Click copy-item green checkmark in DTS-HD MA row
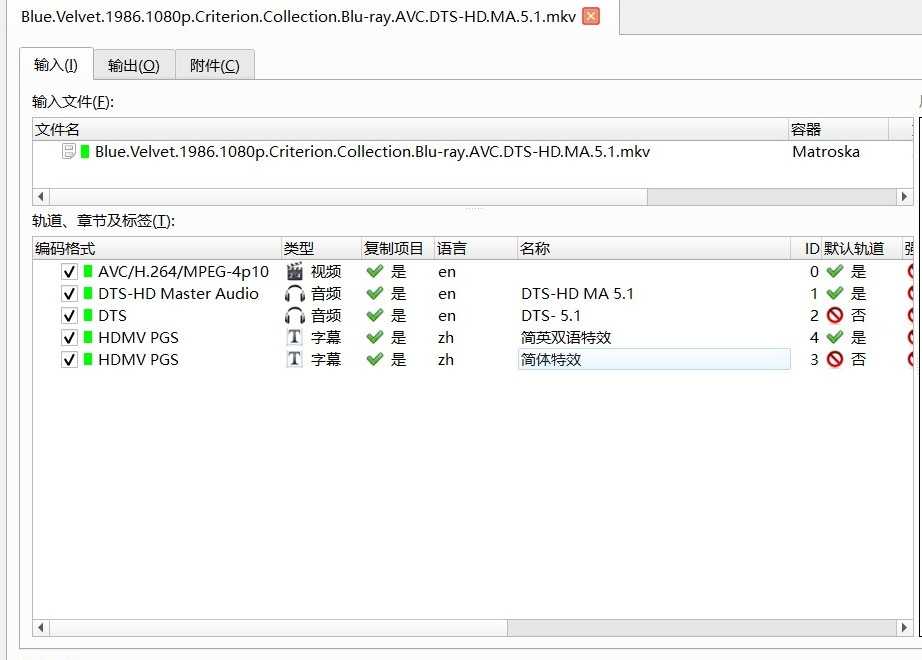 [375, 294]
